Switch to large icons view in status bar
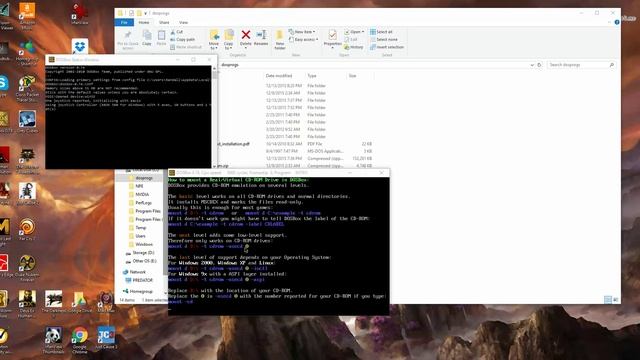This screenshot has height=360, width=640. [x=616, y=300]
